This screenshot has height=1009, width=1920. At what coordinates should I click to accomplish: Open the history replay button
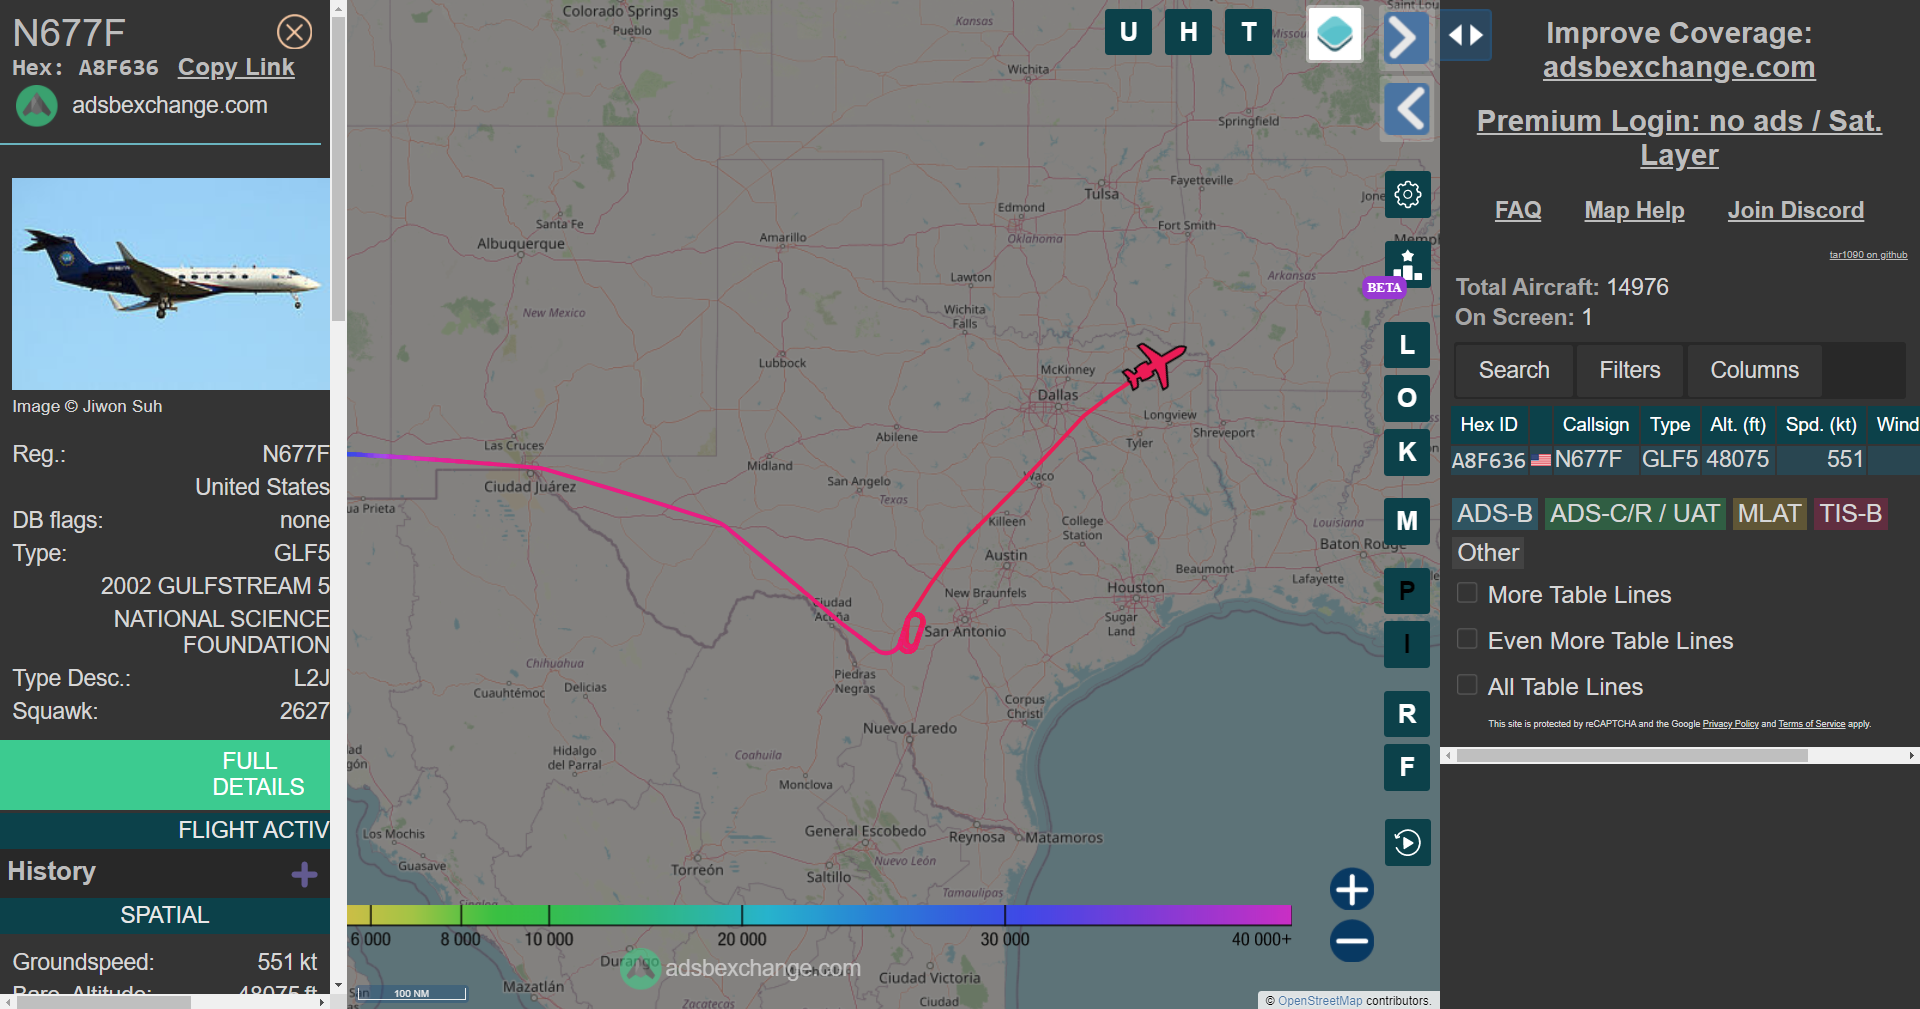click(1407, 842)
